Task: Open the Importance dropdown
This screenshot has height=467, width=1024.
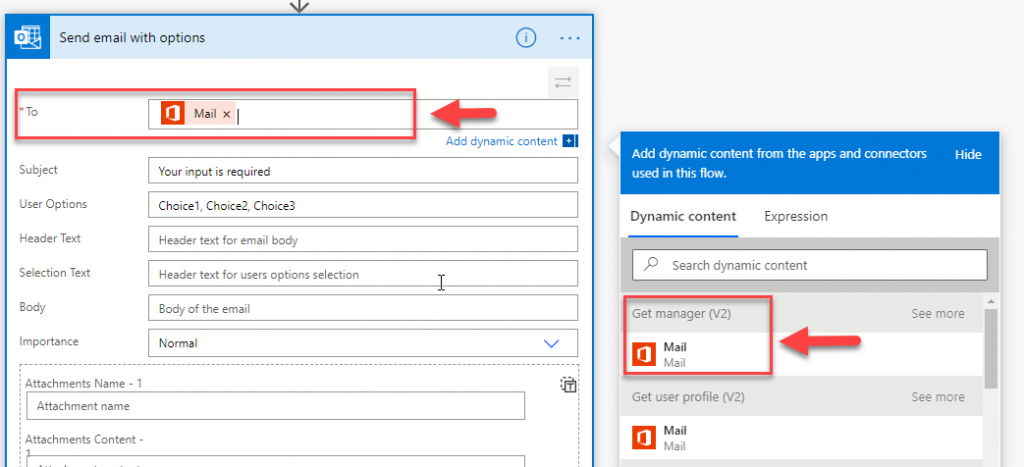Action: pos(363,343)
